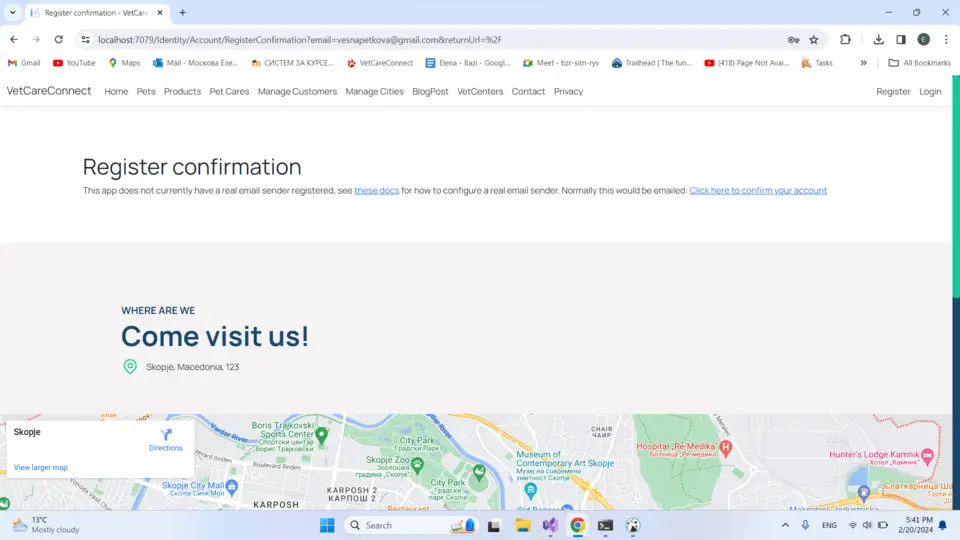Show hidden system tray icons

tap(785, 525)
